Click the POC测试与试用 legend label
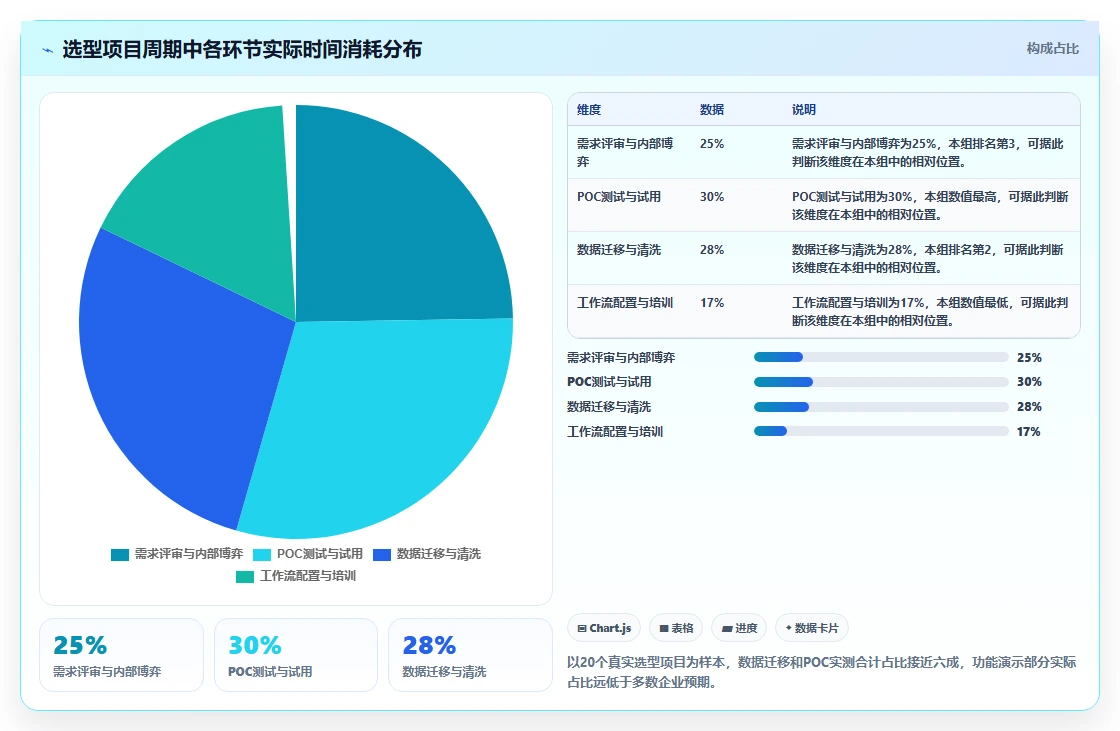The width and height of the screenshot is (1120, 731). pos(319,554)
